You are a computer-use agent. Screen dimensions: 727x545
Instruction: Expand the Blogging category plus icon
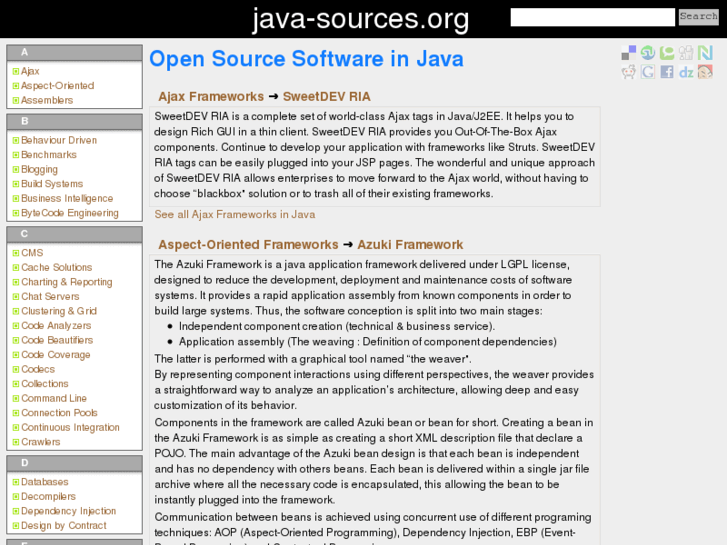[16, 169]
